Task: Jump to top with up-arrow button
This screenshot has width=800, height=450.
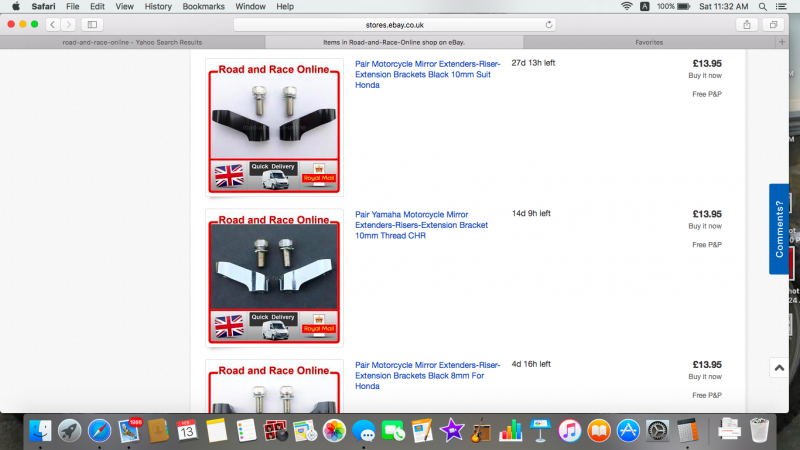Action: [779, 368]
